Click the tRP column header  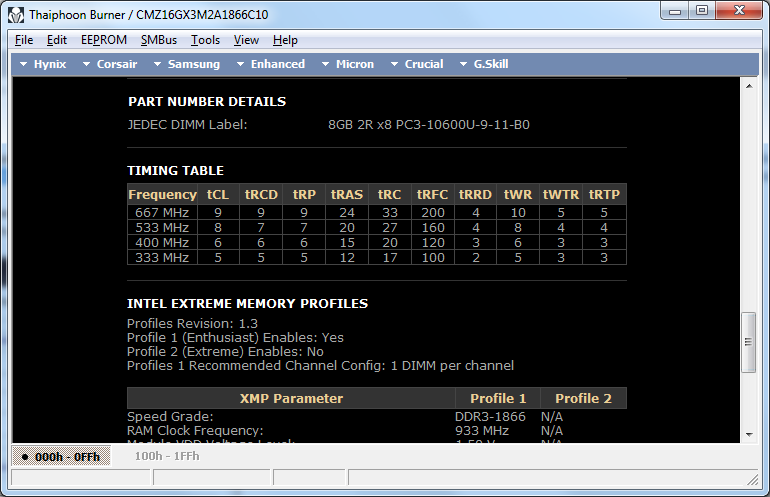[x=304, y=194]
